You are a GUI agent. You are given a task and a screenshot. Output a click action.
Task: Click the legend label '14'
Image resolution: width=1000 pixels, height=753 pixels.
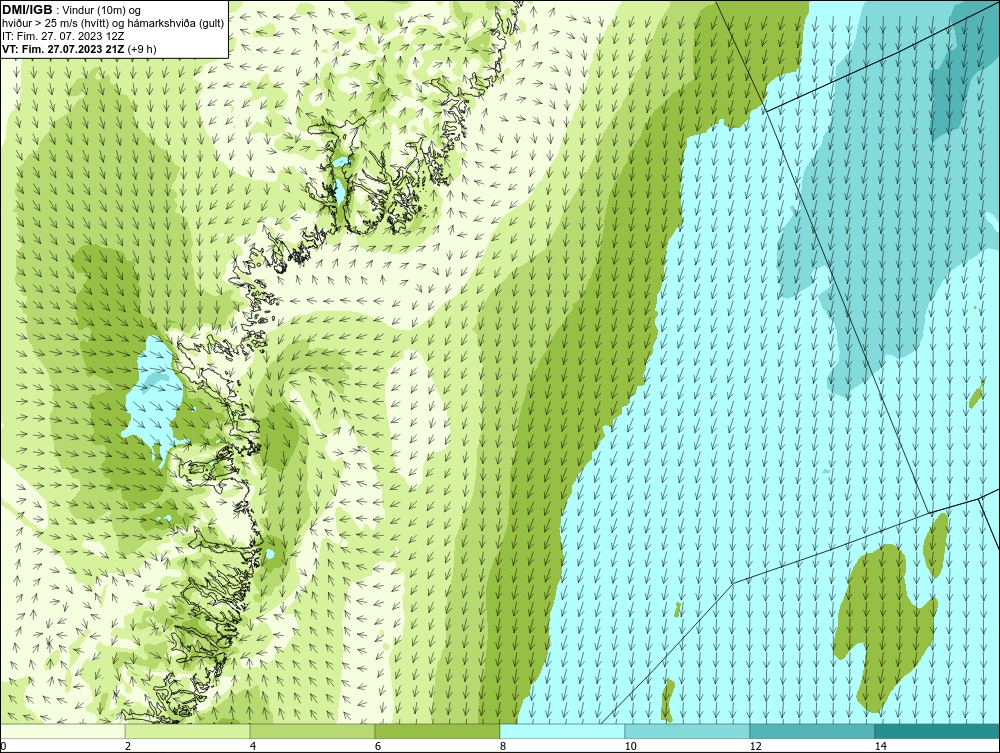point(881,747)
